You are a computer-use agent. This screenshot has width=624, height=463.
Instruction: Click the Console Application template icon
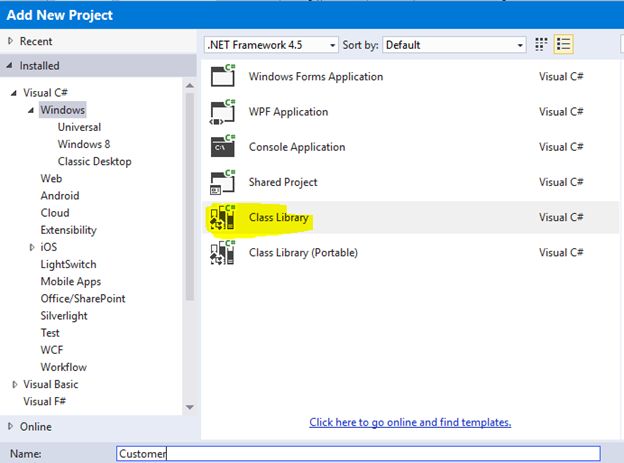coord(223,146)
